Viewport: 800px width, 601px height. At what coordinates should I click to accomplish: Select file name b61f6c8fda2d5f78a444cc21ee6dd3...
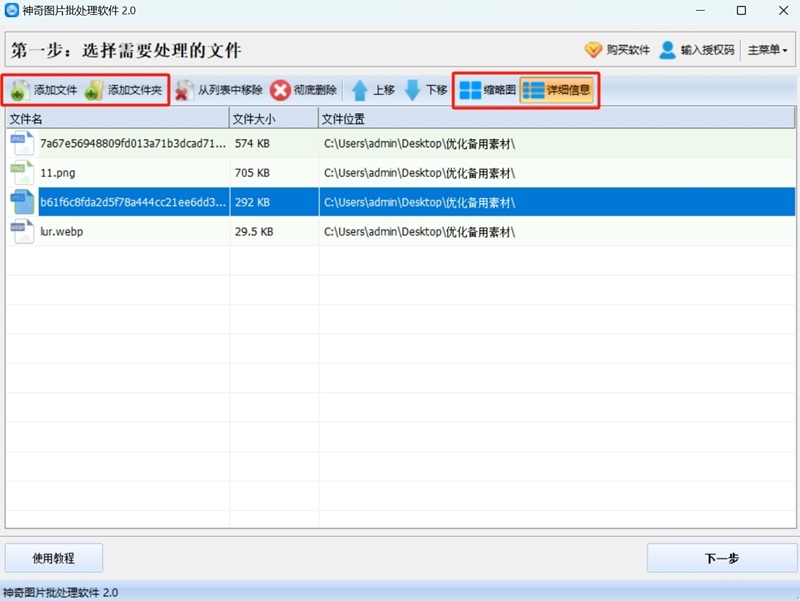[x=133, y=202]
